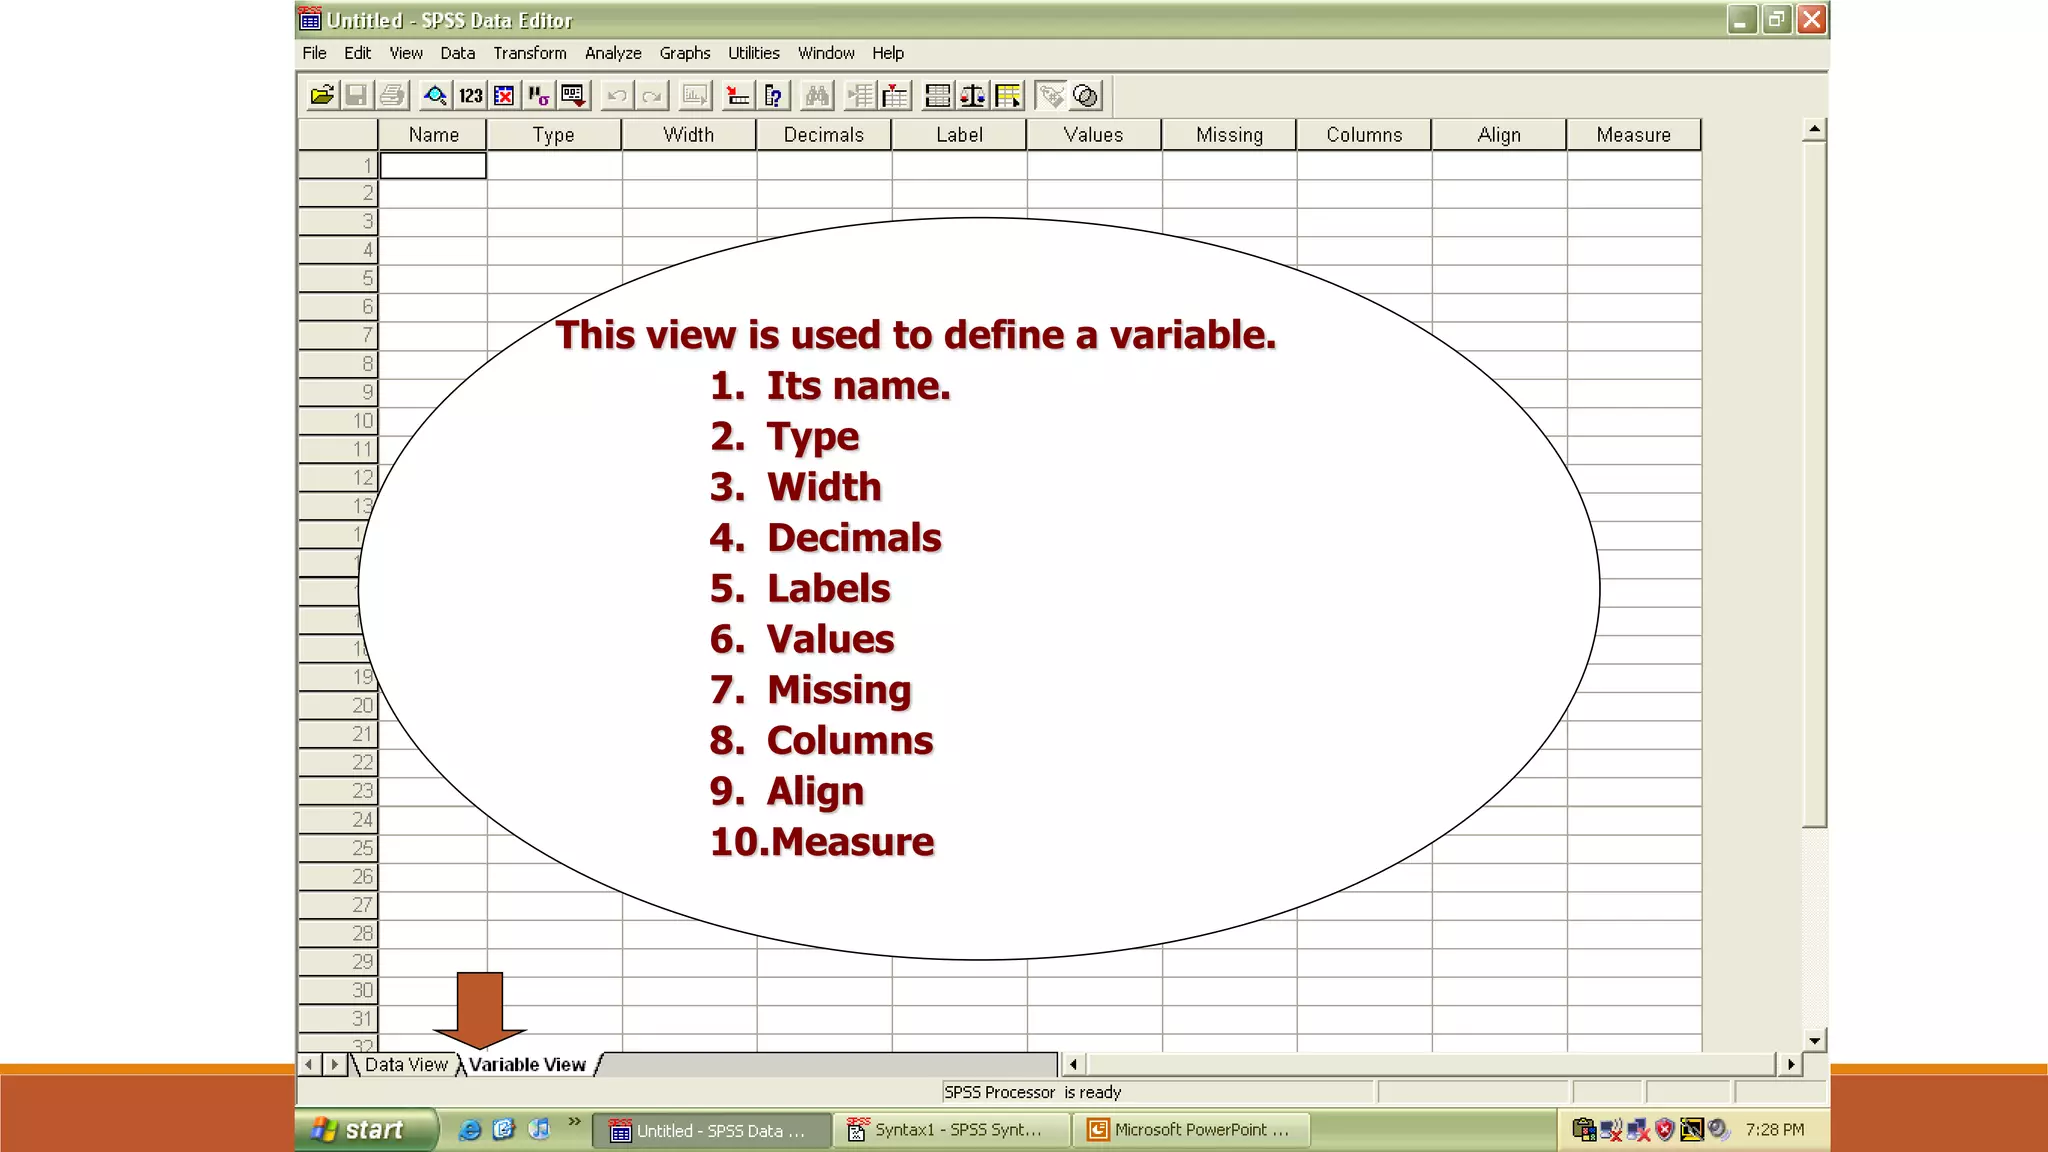Click the volume tray icon

coord(1718,1130)
